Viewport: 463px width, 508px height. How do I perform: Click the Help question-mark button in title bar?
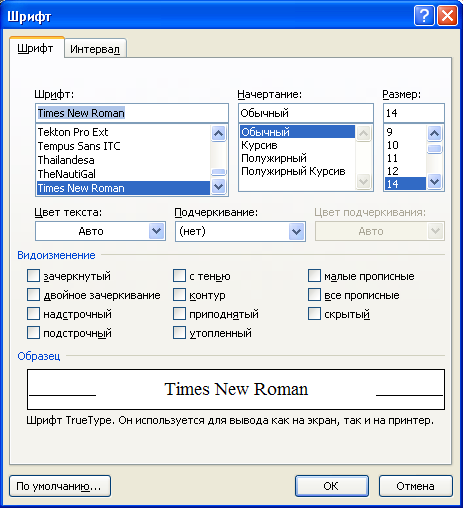[x=424, y=16]
